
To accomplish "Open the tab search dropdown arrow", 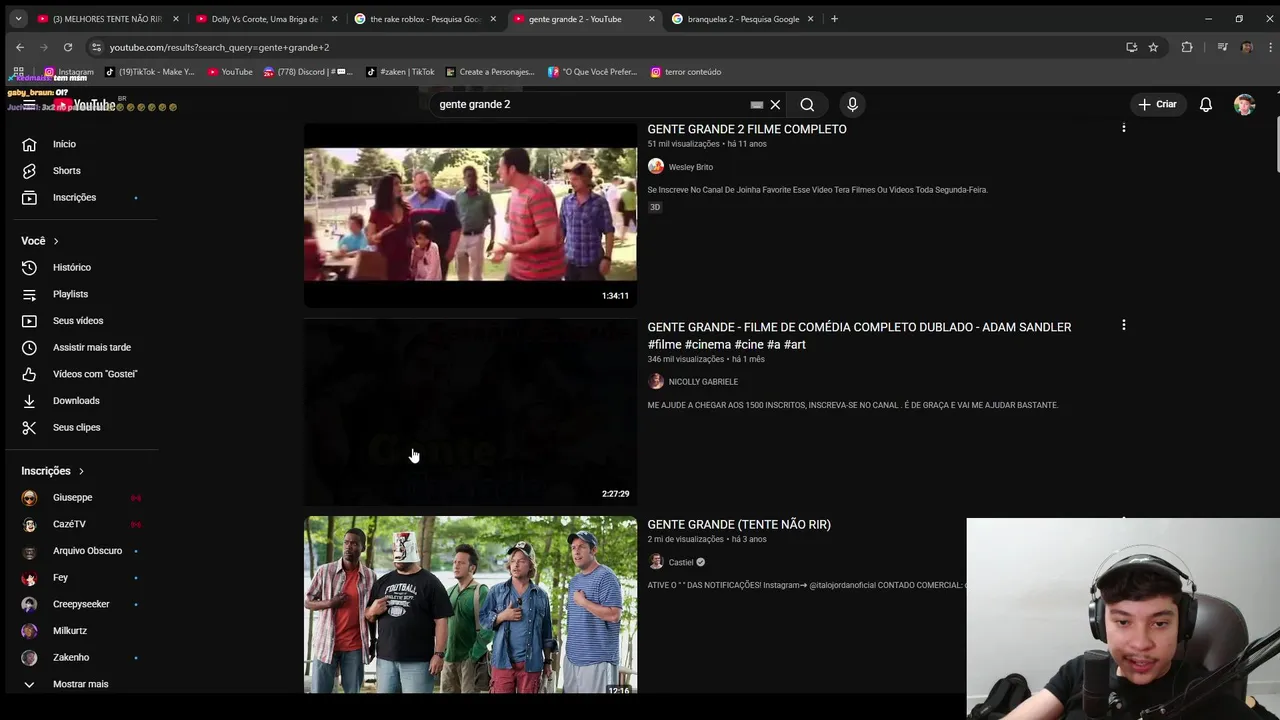I will coord(18,19).
